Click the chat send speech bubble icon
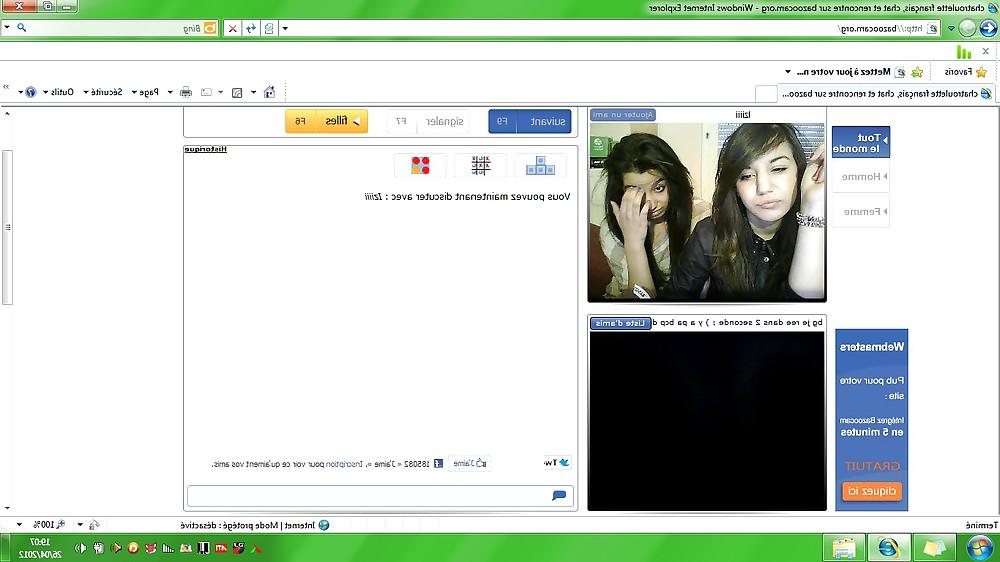The height and width of the screenshot is (562, 1000). click(x=559, y=496)
